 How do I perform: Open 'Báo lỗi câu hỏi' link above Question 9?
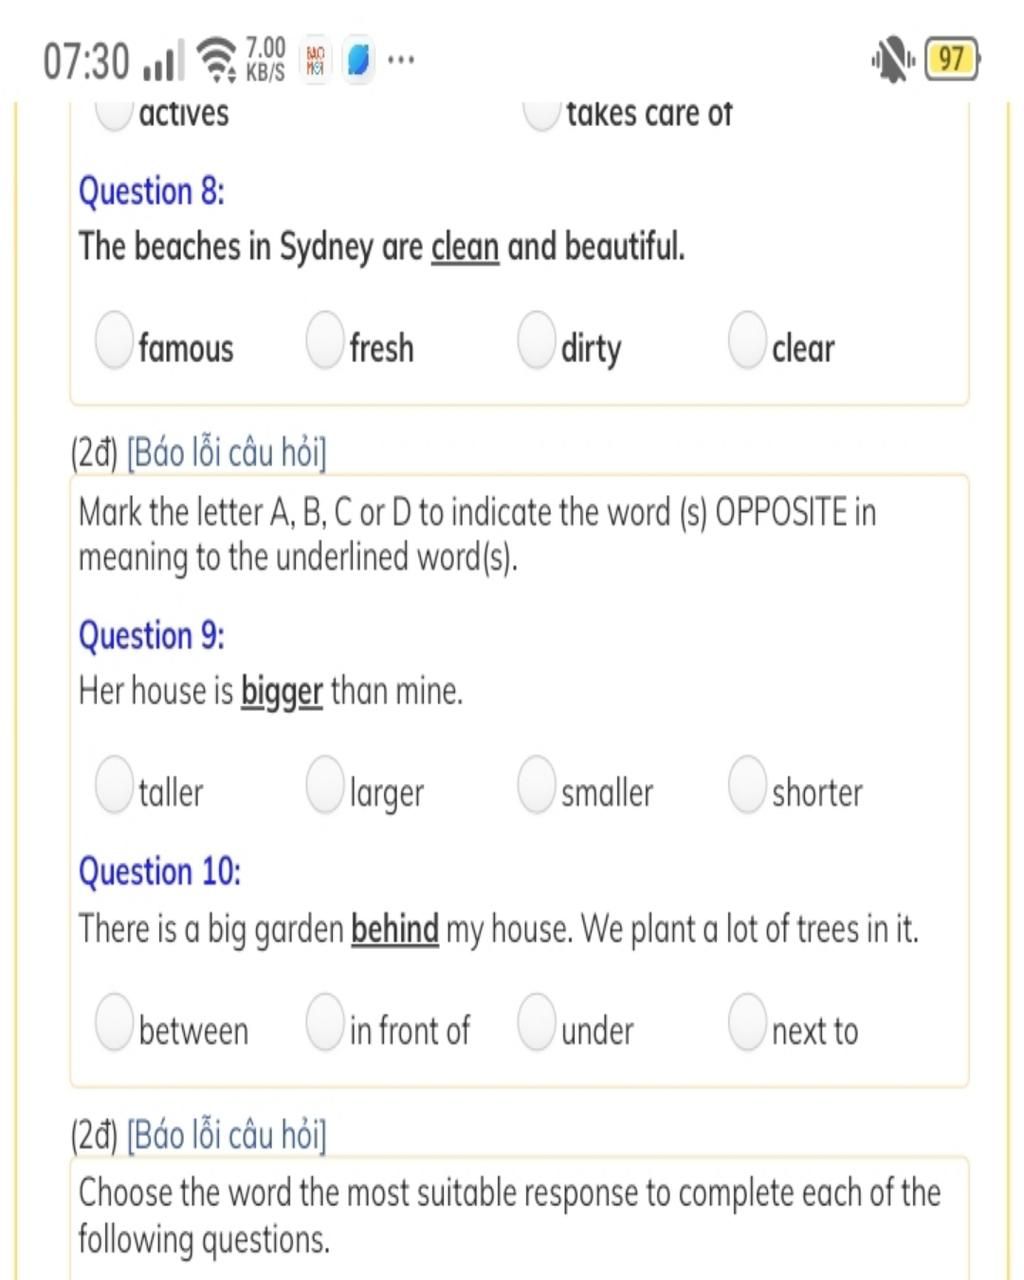pyautogui.click(x=227, y=453)
